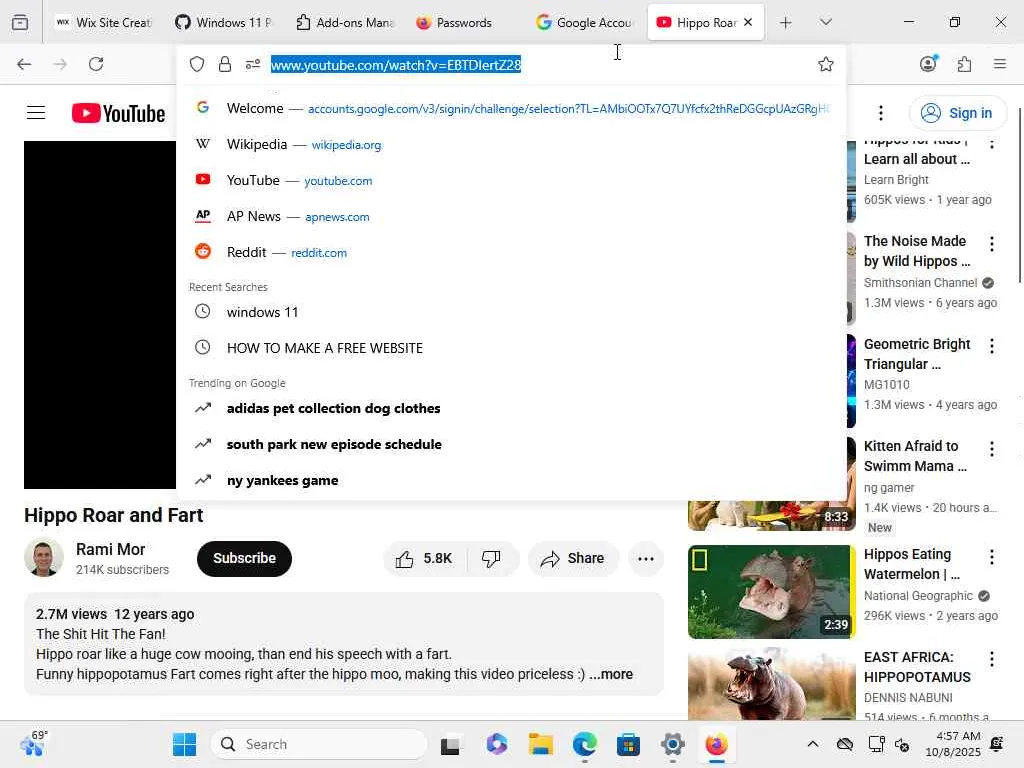1024x768 pixels.
Task: Open tracking protection shield icon
Action: pos(197,64)
